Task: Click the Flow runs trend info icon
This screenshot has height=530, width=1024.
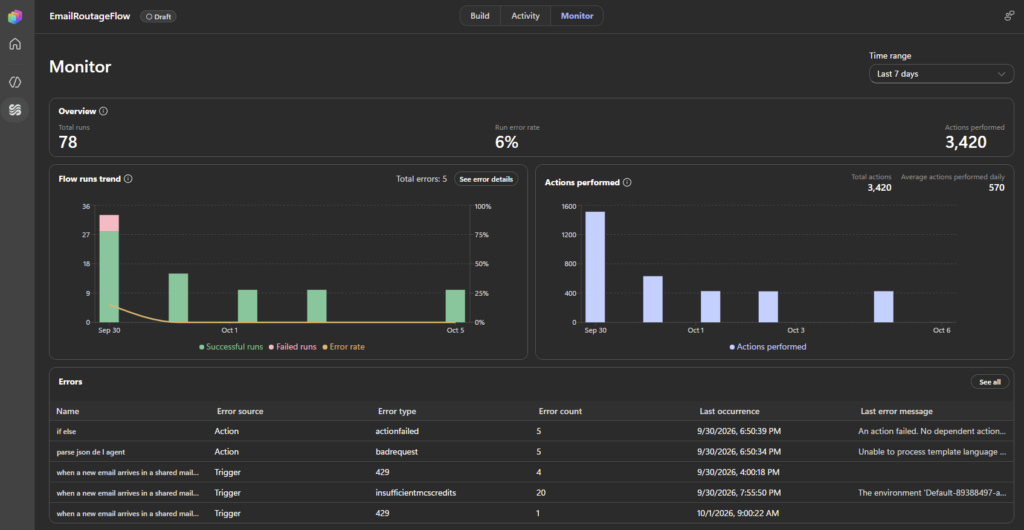Action: coord(128,179)
